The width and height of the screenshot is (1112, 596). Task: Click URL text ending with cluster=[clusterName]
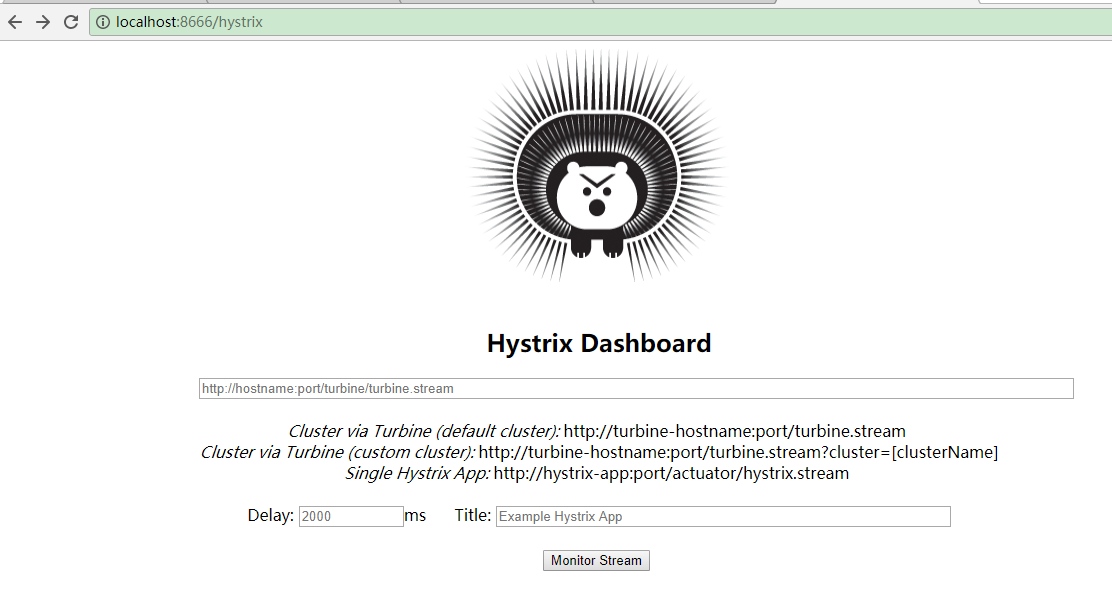pos(738,453)
